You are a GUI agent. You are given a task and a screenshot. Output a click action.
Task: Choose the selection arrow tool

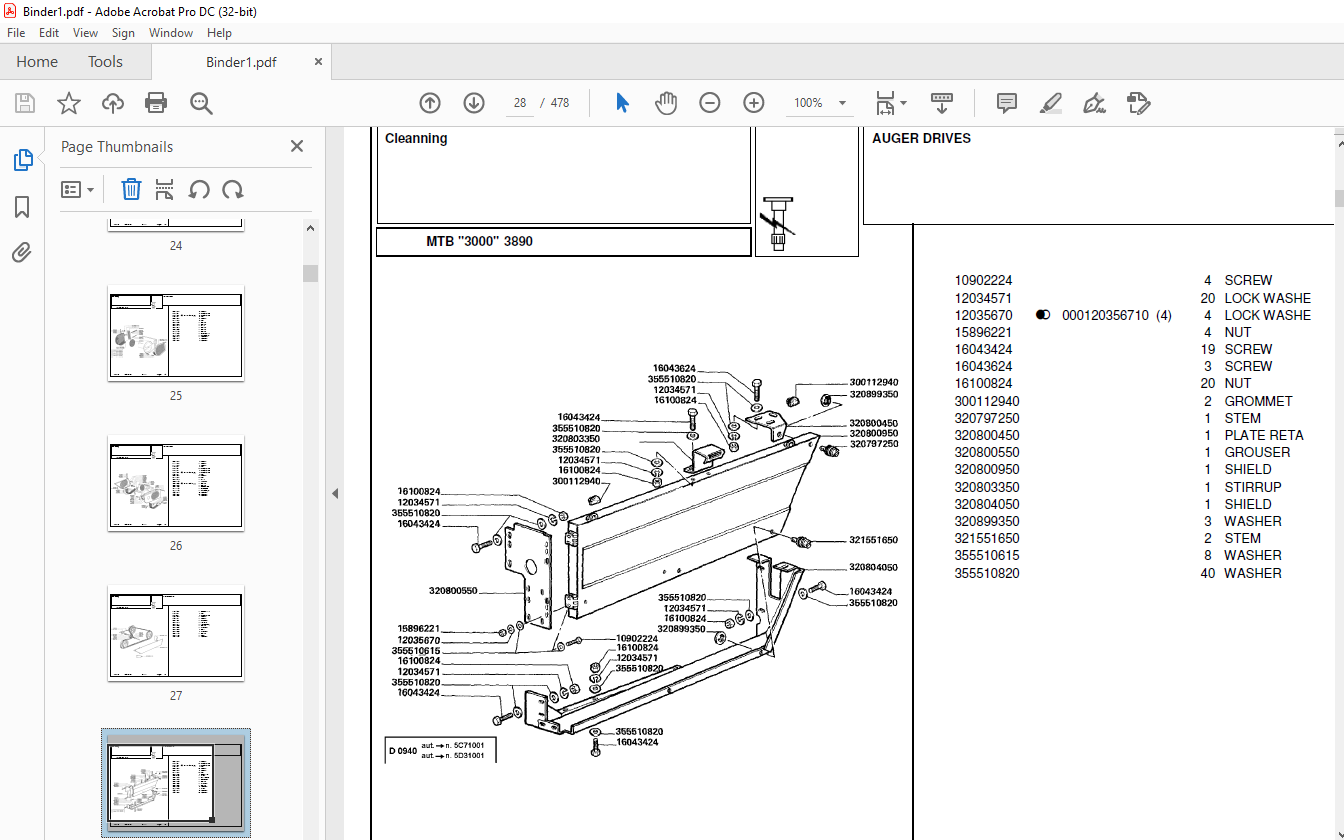[x=622, y=103]
